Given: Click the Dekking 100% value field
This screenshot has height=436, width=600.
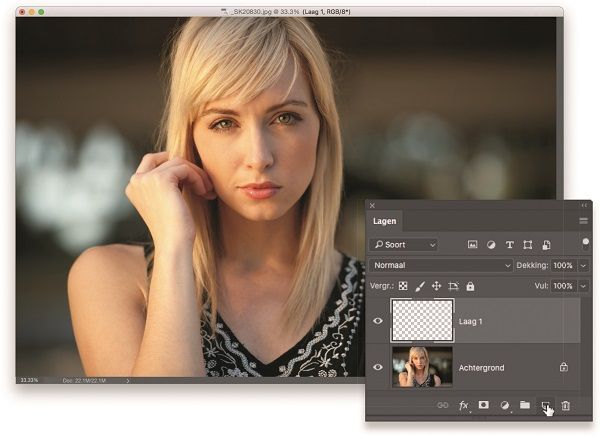Looking at the screenshot, I should coord(563,265).
